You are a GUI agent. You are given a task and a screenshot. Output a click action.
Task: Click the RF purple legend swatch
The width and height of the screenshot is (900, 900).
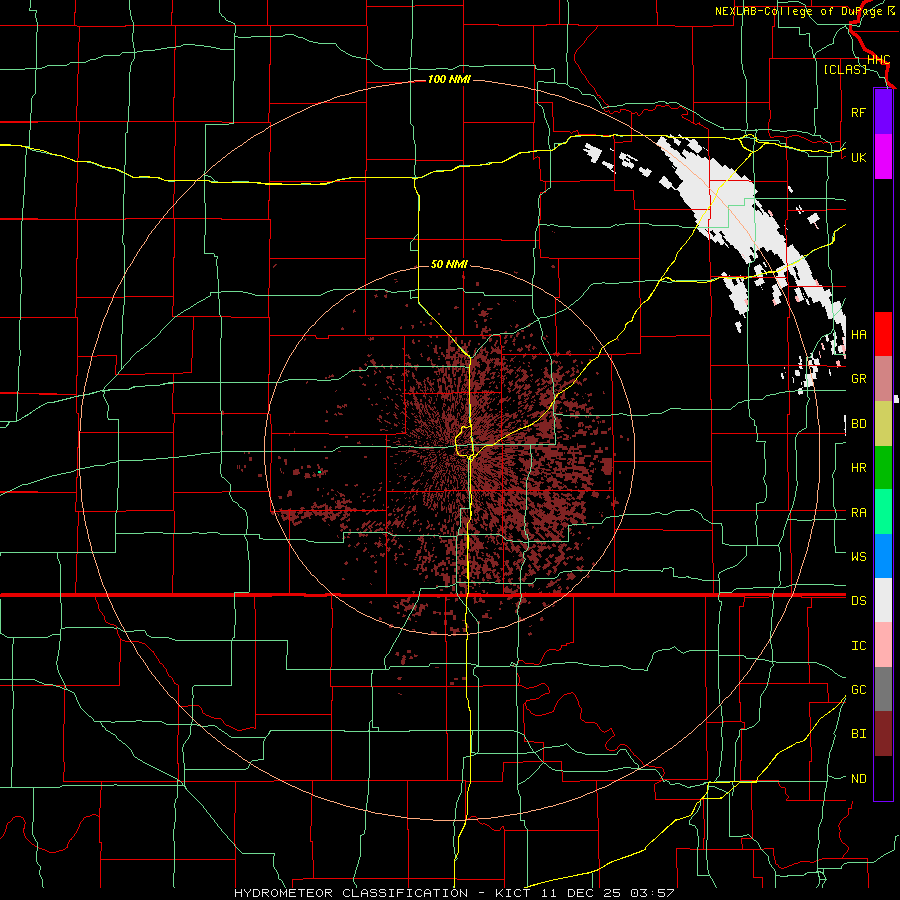click(x=883, y=112)
